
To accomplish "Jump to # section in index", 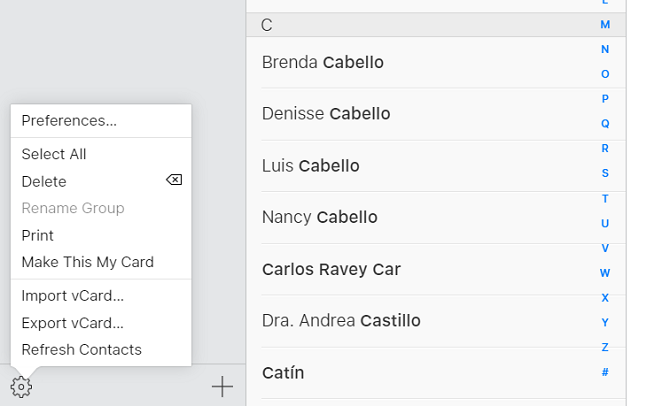I will [605, 372].
